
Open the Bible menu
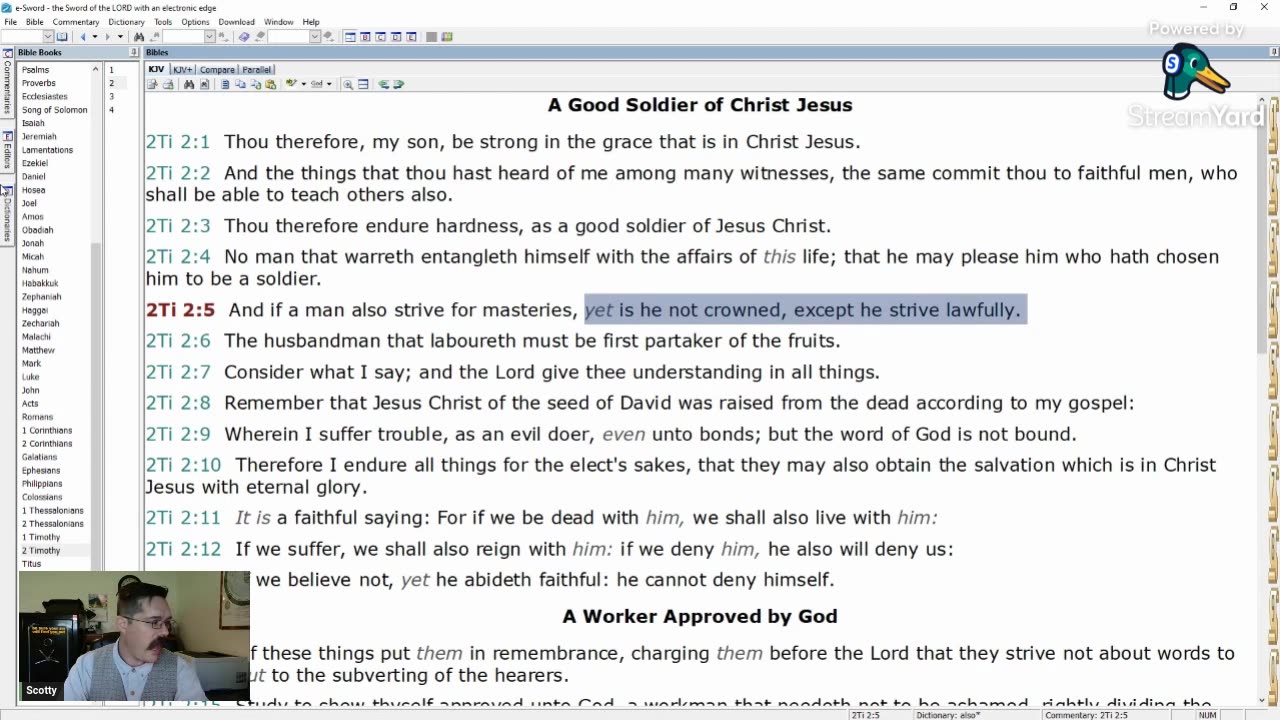[34, 22]
